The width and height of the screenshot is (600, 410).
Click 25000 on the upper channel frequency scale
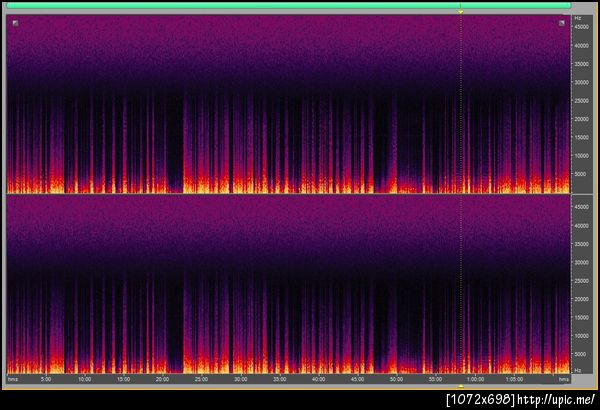(581, 101)
